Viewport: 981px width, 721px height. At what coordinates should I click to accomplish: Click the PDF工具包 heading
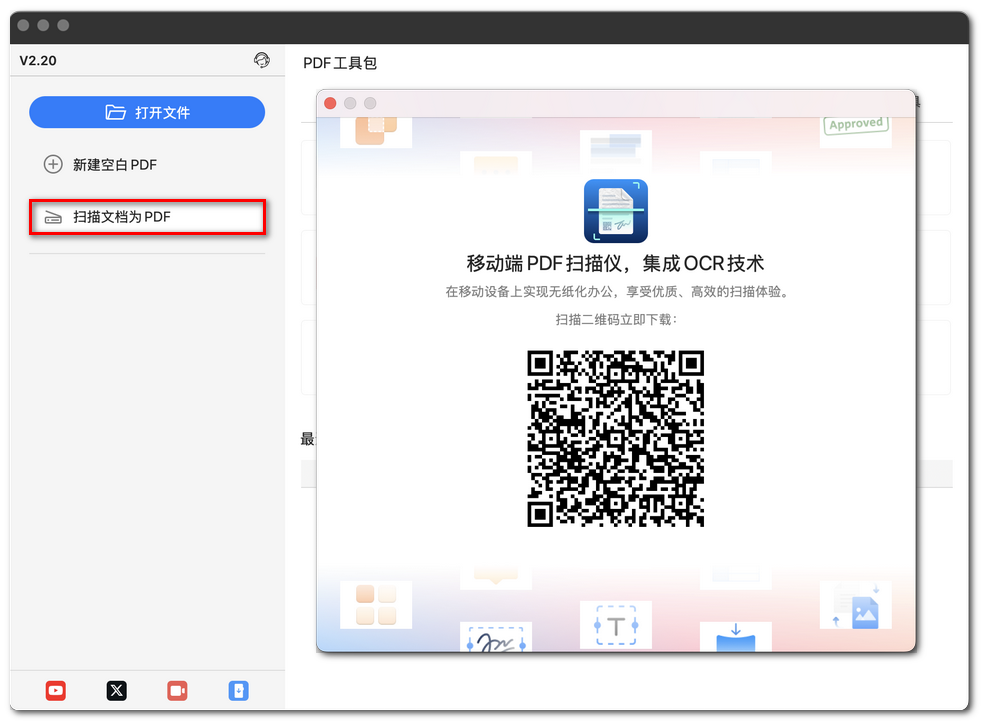[x=340, y=63]
